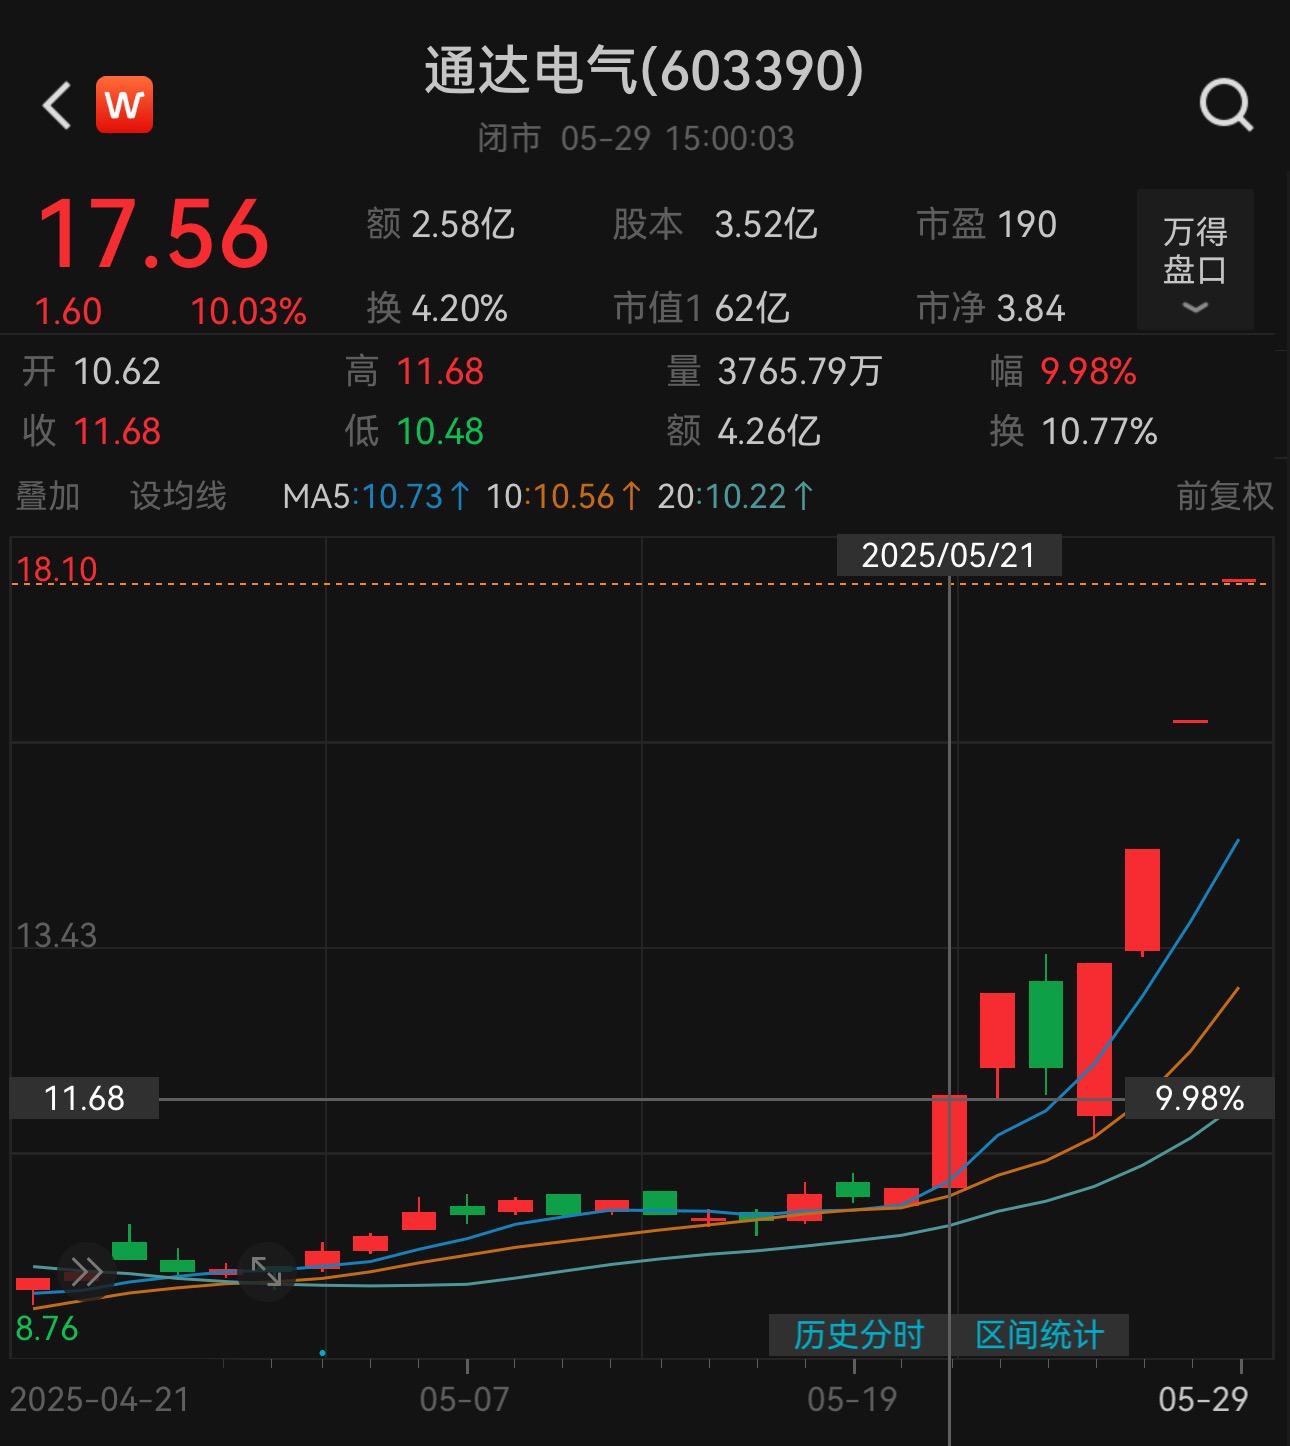Screen dimensions: 1290x1446
Task: Open 区间统计 range statistics
Action: 1040,1335
